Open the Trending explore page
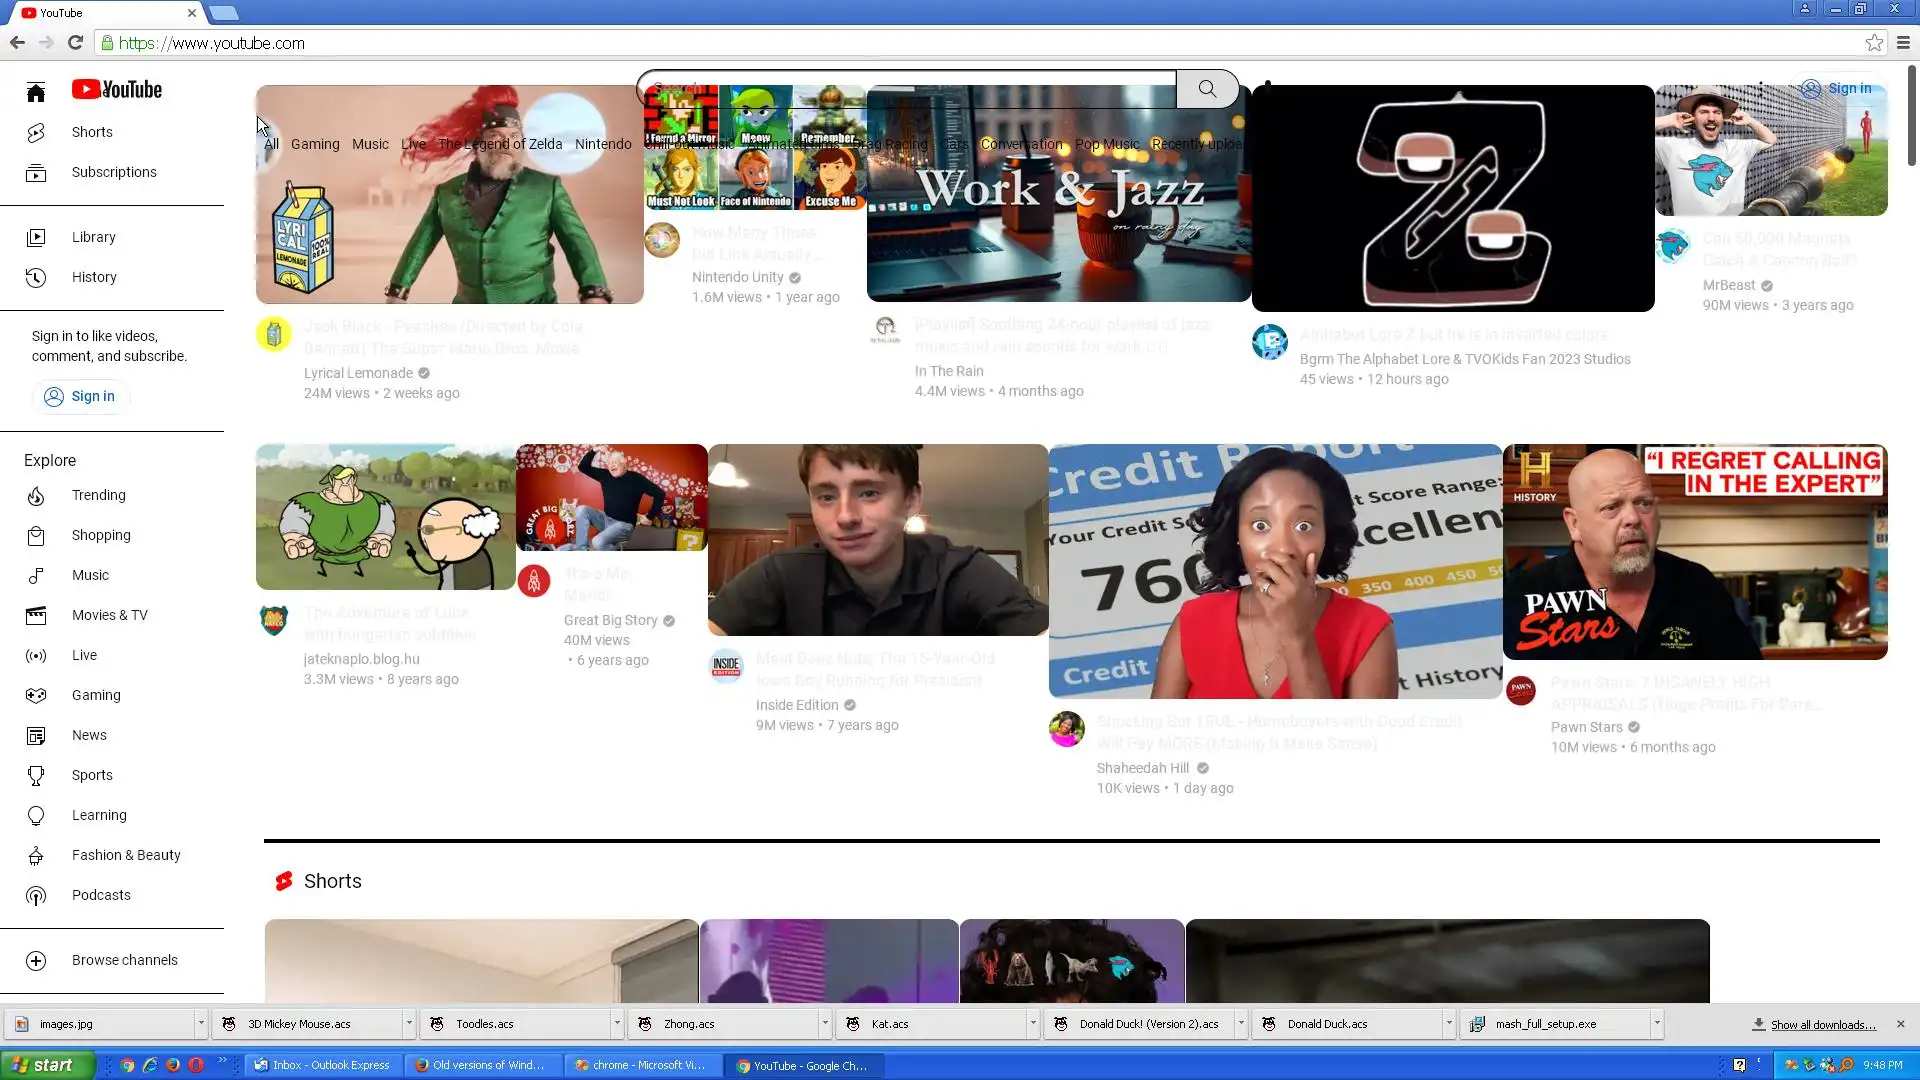This screenshot has width=1920, height=1080. 98,495
